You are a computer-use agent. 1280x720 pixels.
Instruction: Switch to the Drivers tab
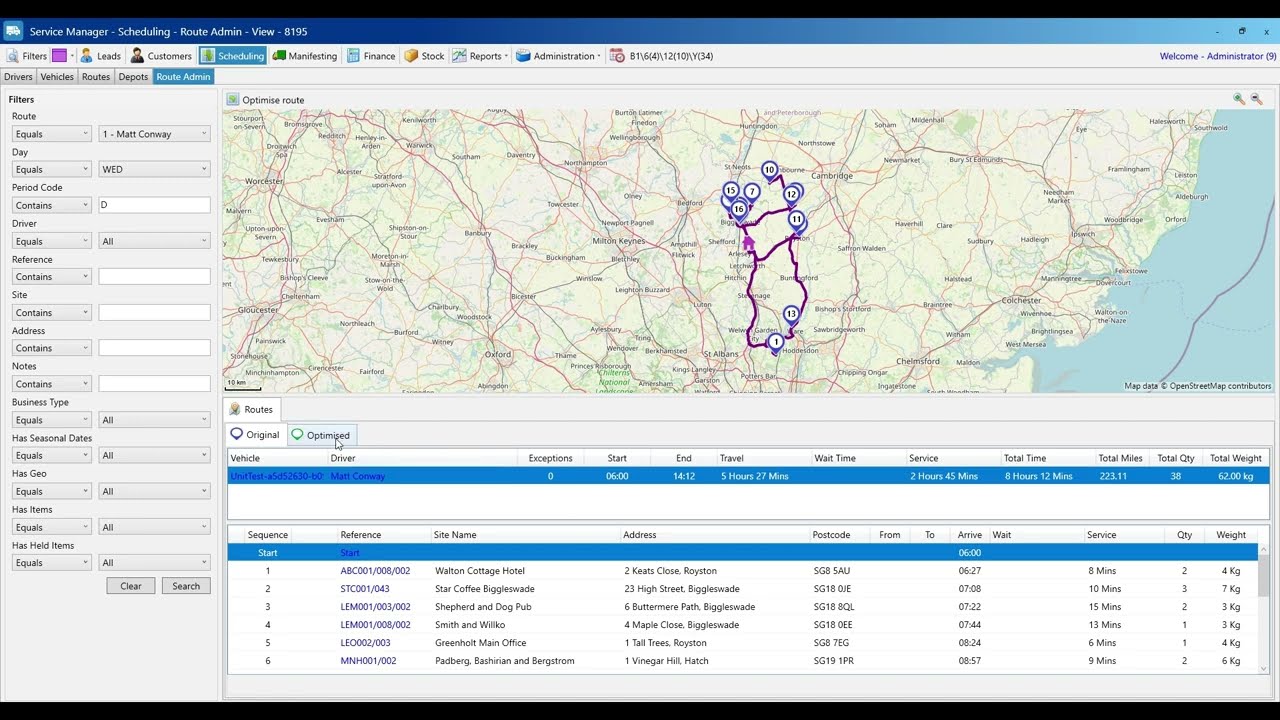pyautogui.click(x=18, y=77)
